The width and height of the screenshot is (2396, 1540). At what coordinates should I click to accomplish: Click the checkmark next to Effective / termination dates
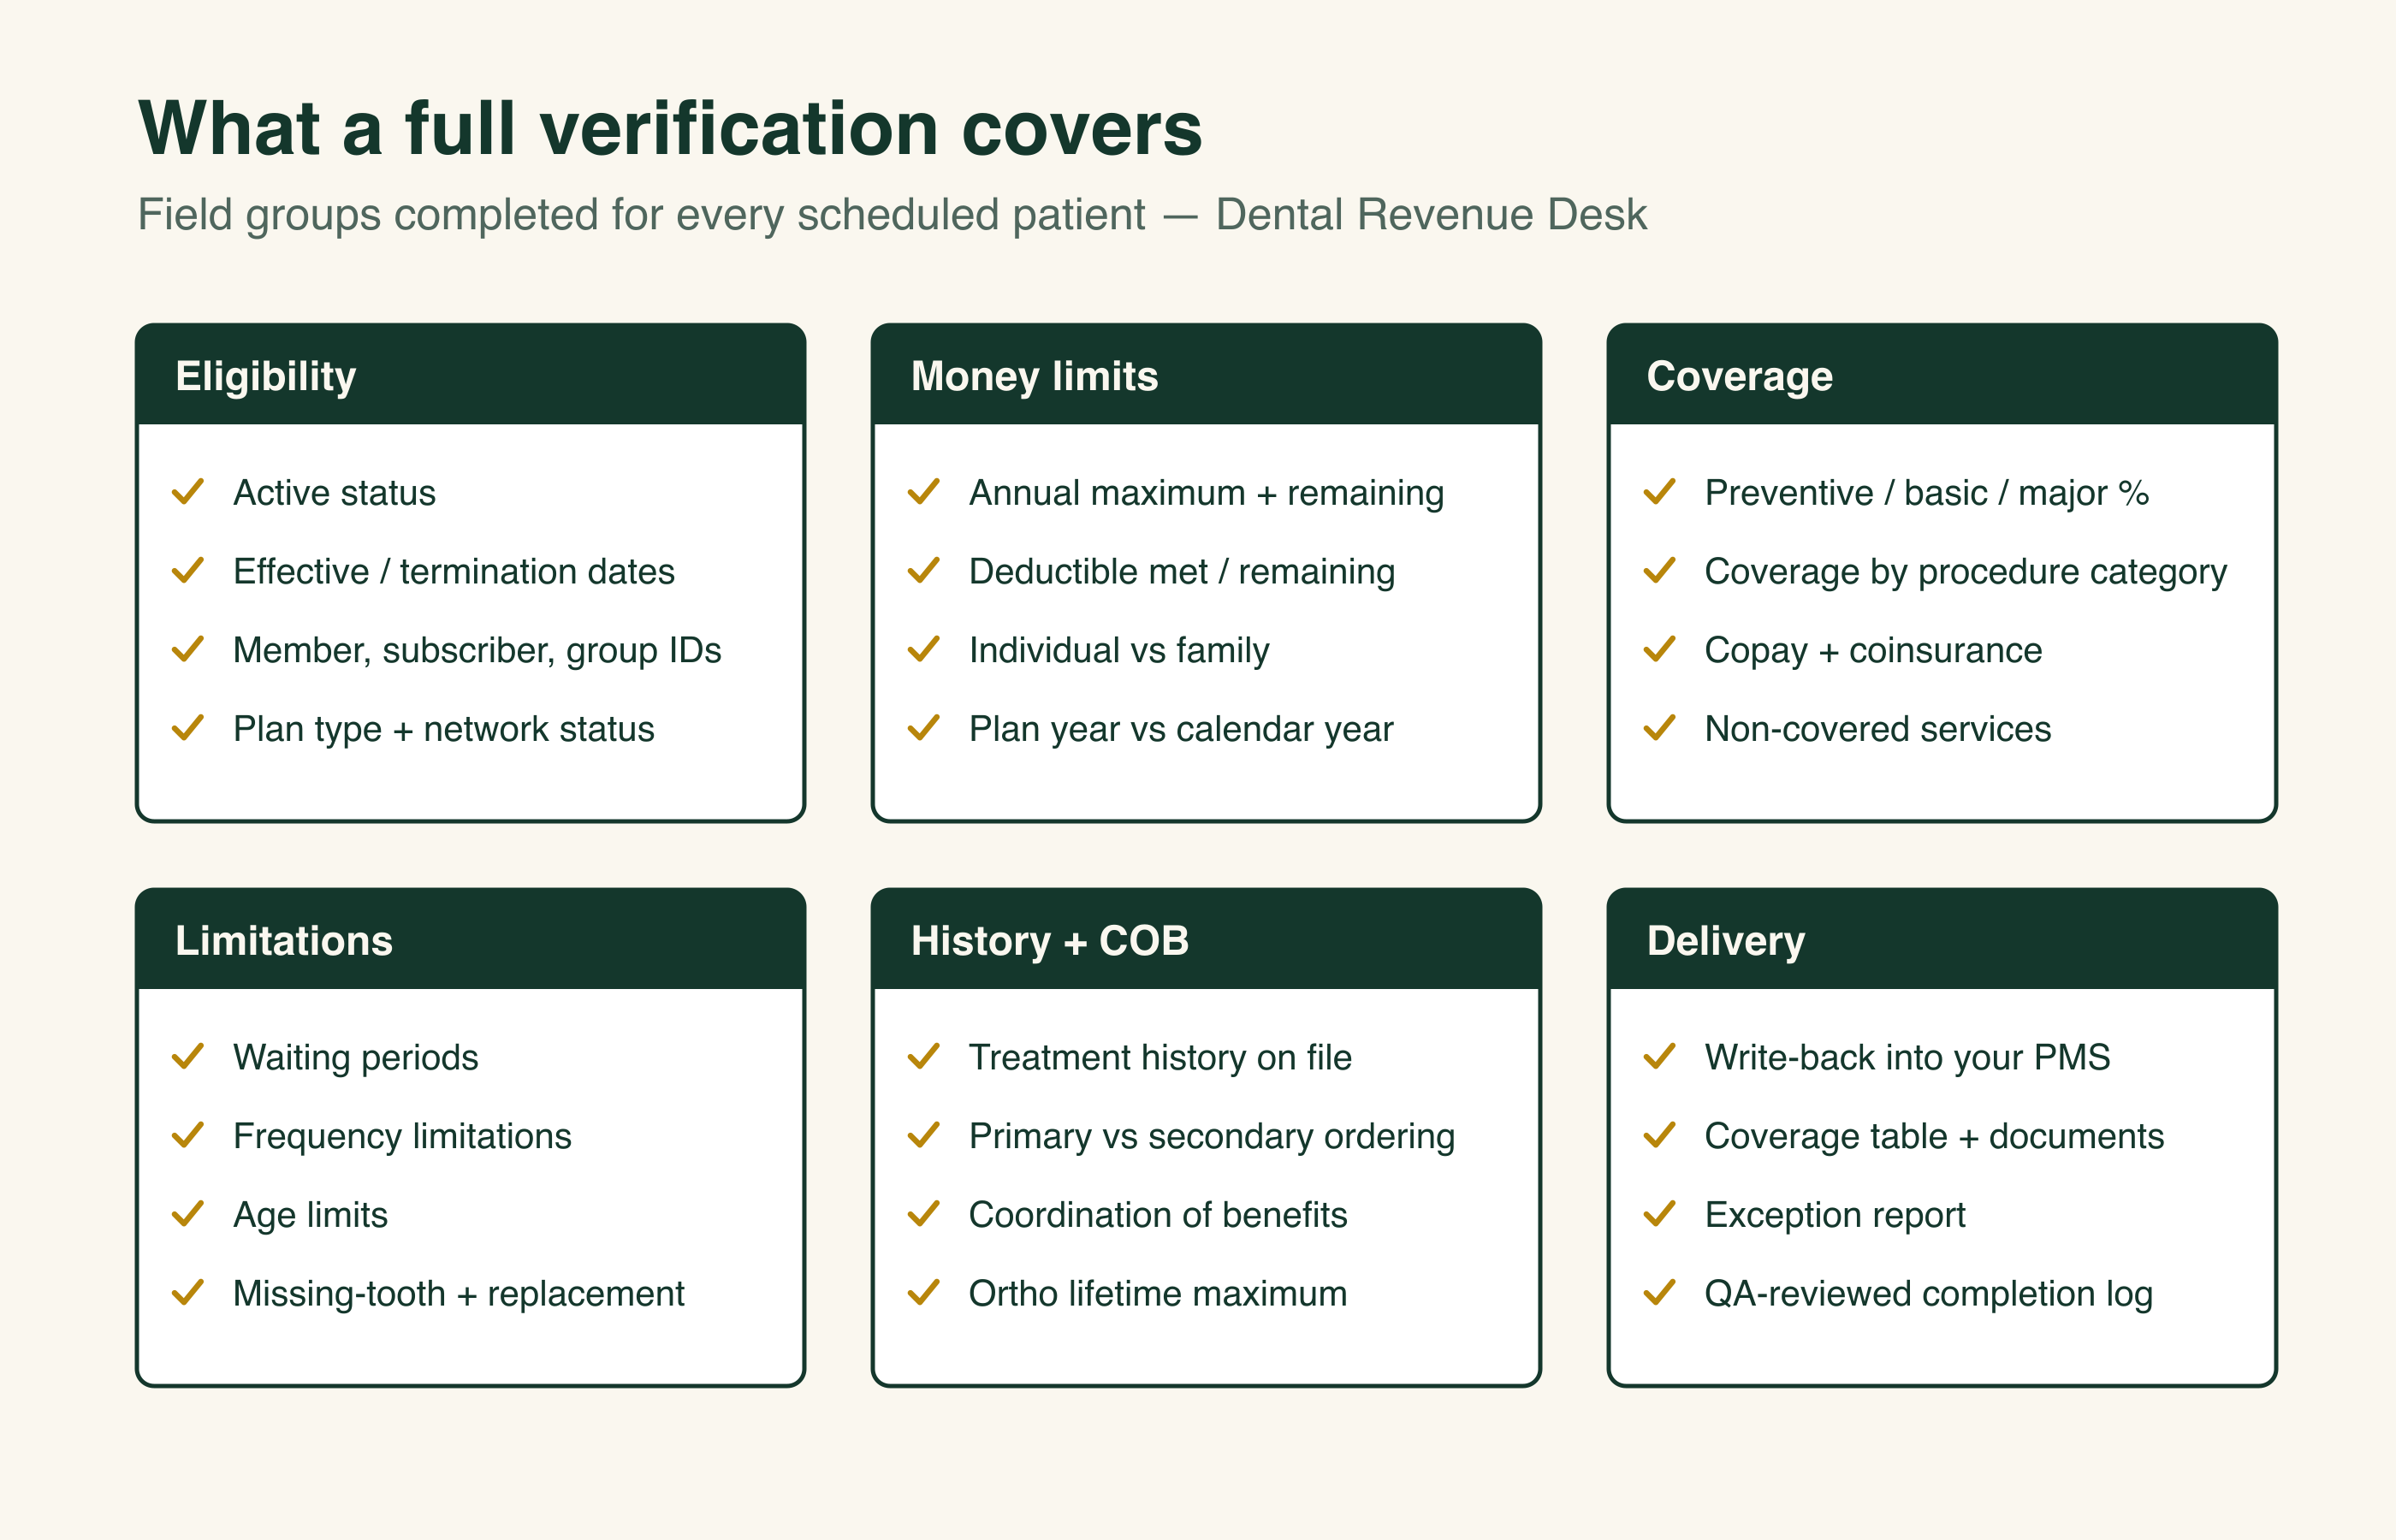188,571
